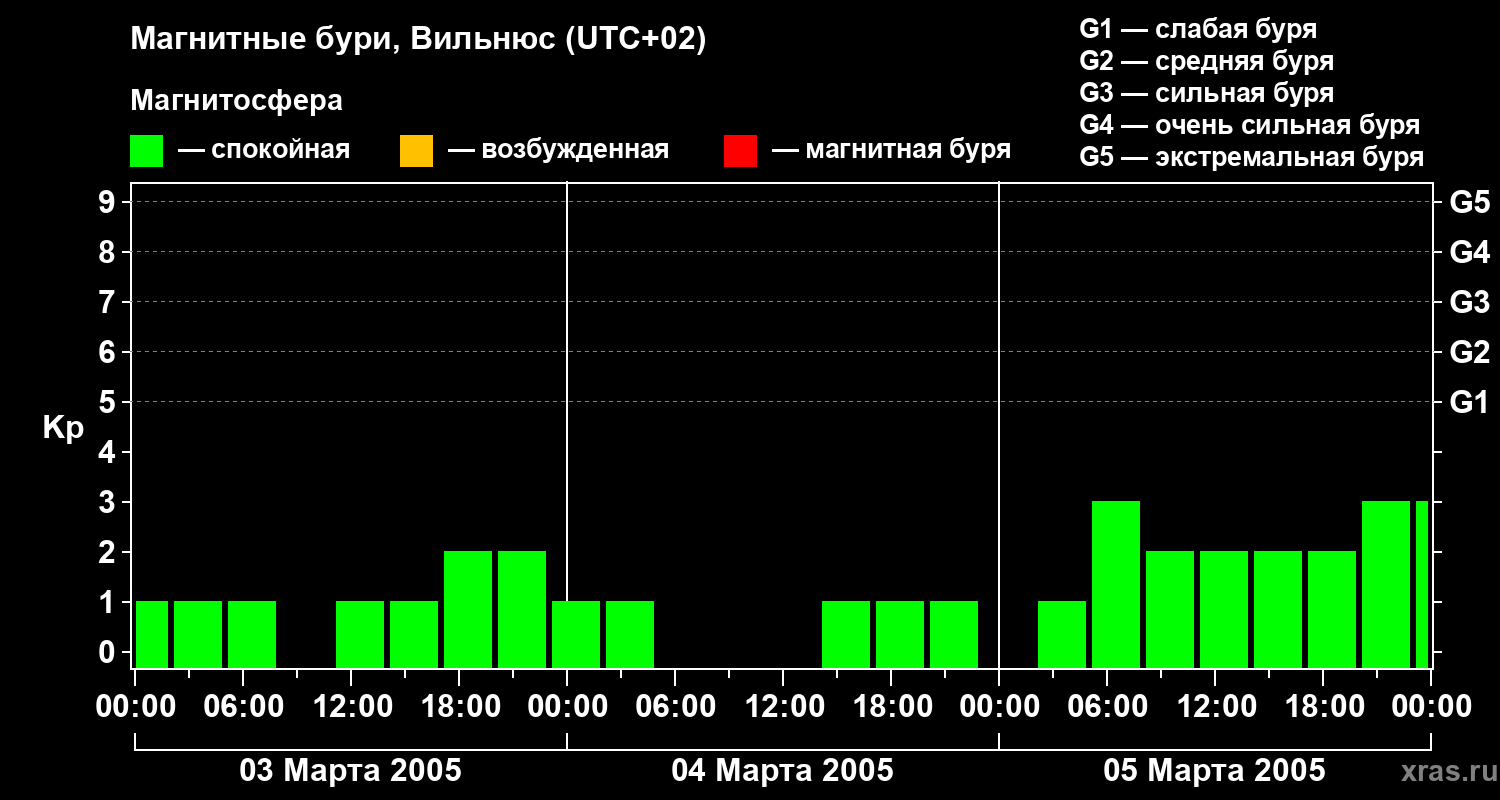Click the '— возбужденная' legend label
Image resolution: width=1500 pixels, height=800 pixels.
tap(558, 150)
